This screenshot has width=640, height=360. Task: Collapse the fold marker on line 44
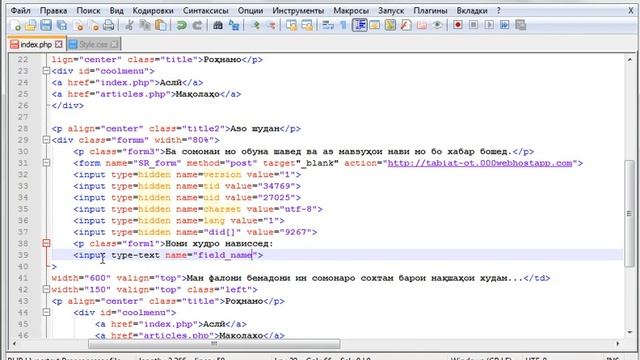point(46,312)
